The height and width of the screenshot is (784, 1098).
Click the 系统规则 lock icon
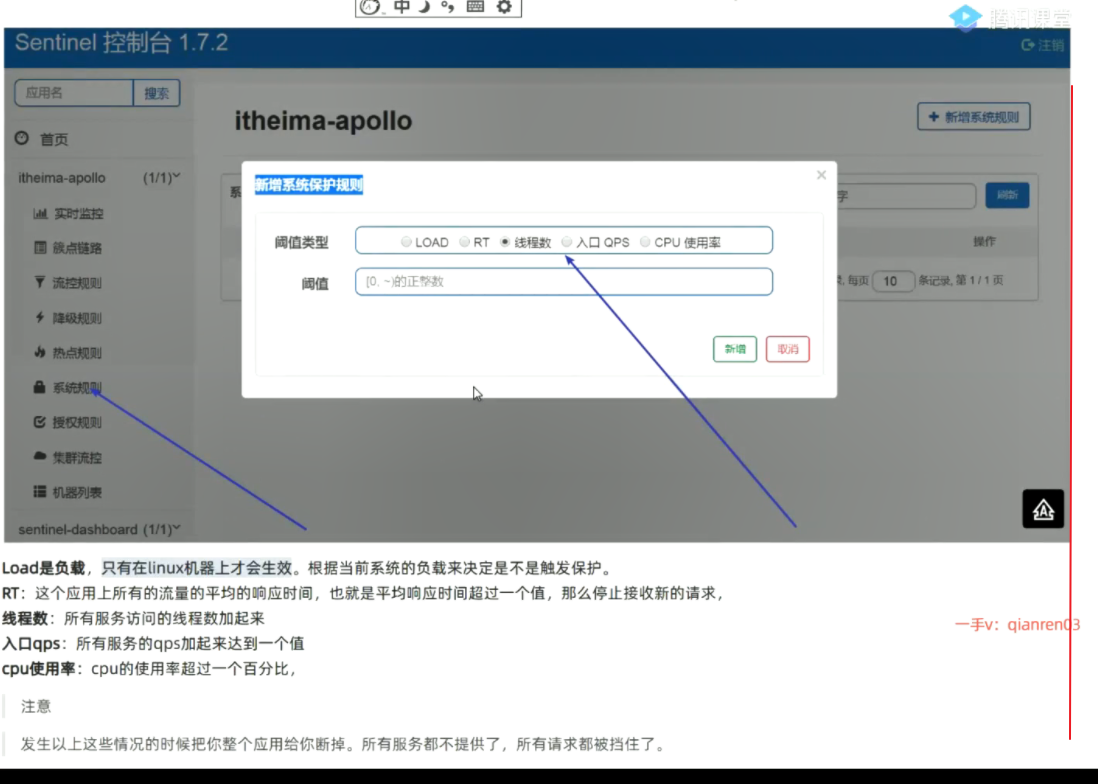click(39, 386)
